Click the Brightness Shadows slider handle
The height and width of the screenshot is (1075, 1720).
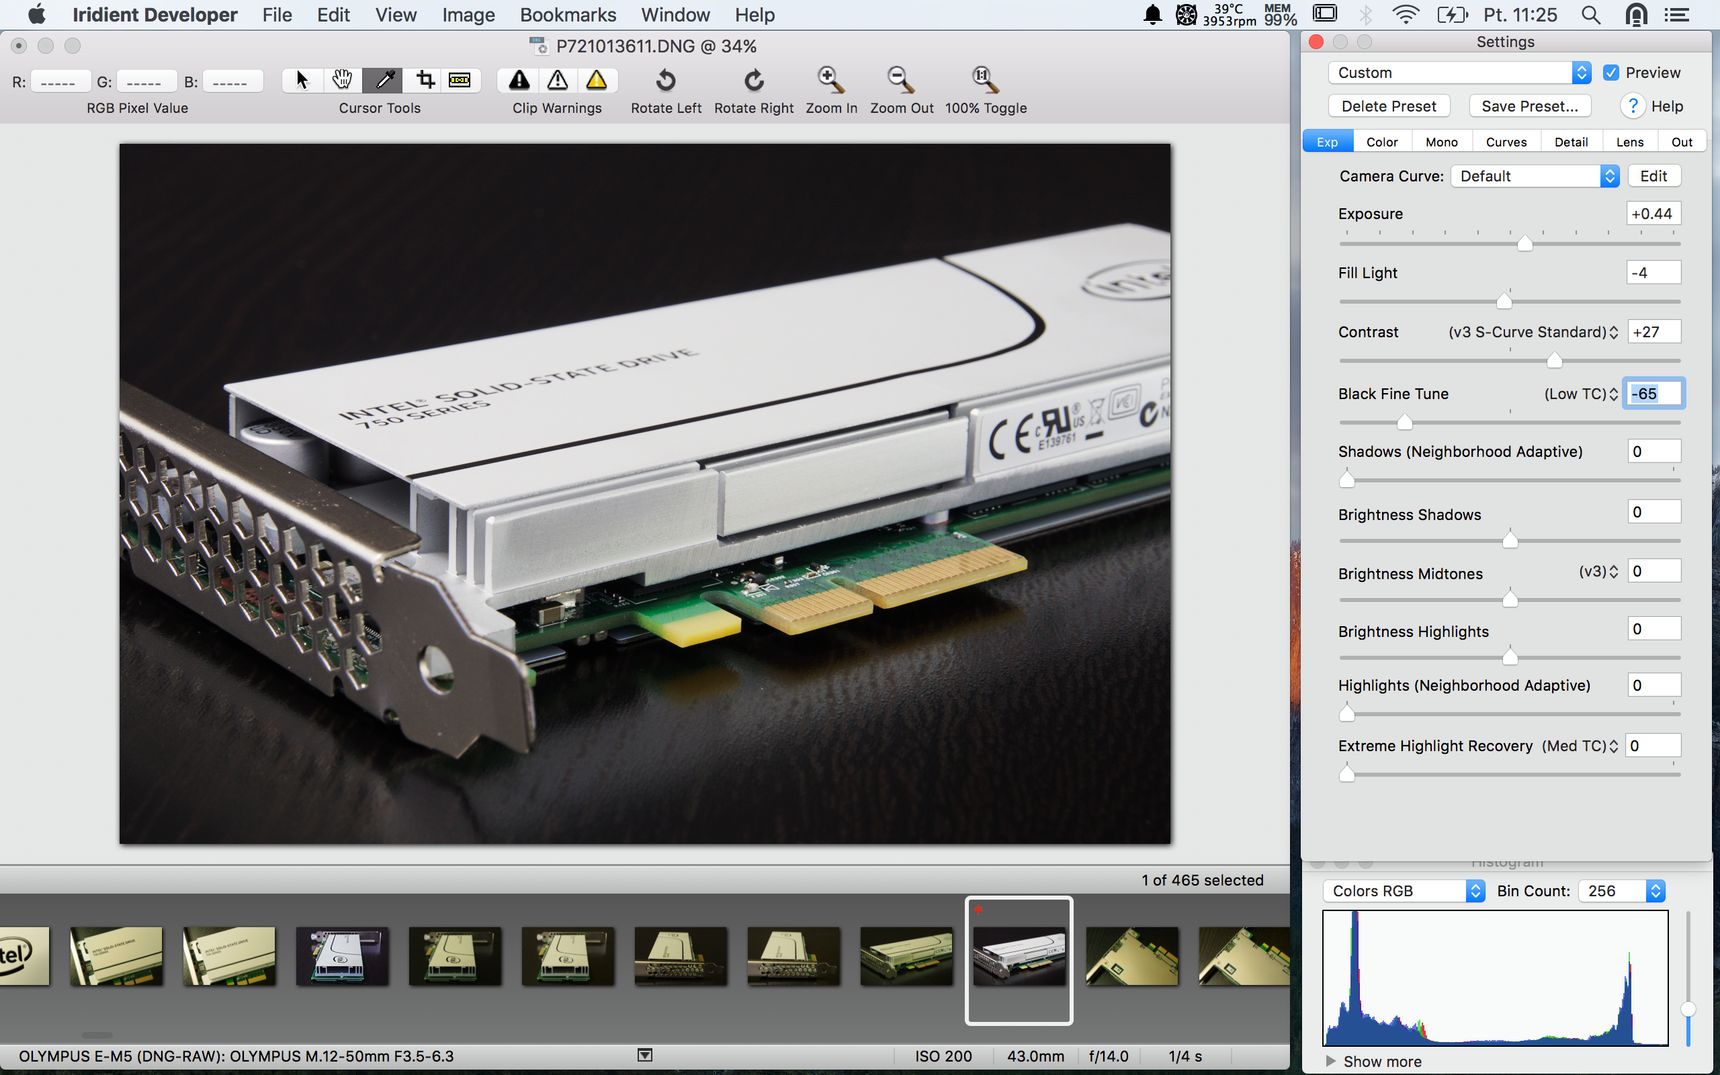tap(1510, 540)
